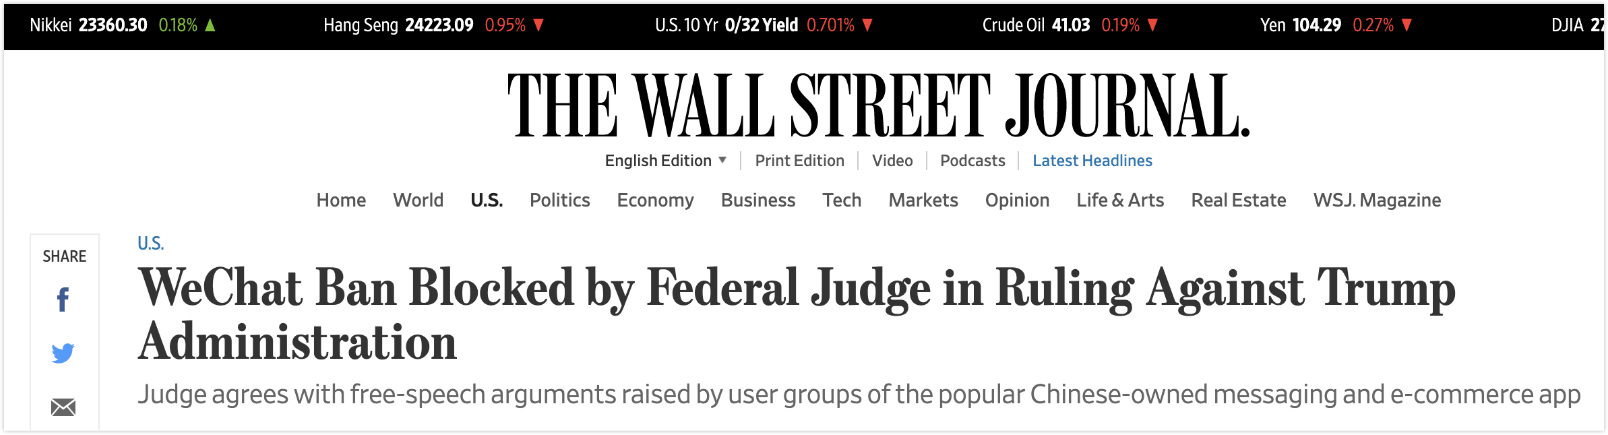
Task: Share article via email envelope icon
Action: click(x=63, y=407)
